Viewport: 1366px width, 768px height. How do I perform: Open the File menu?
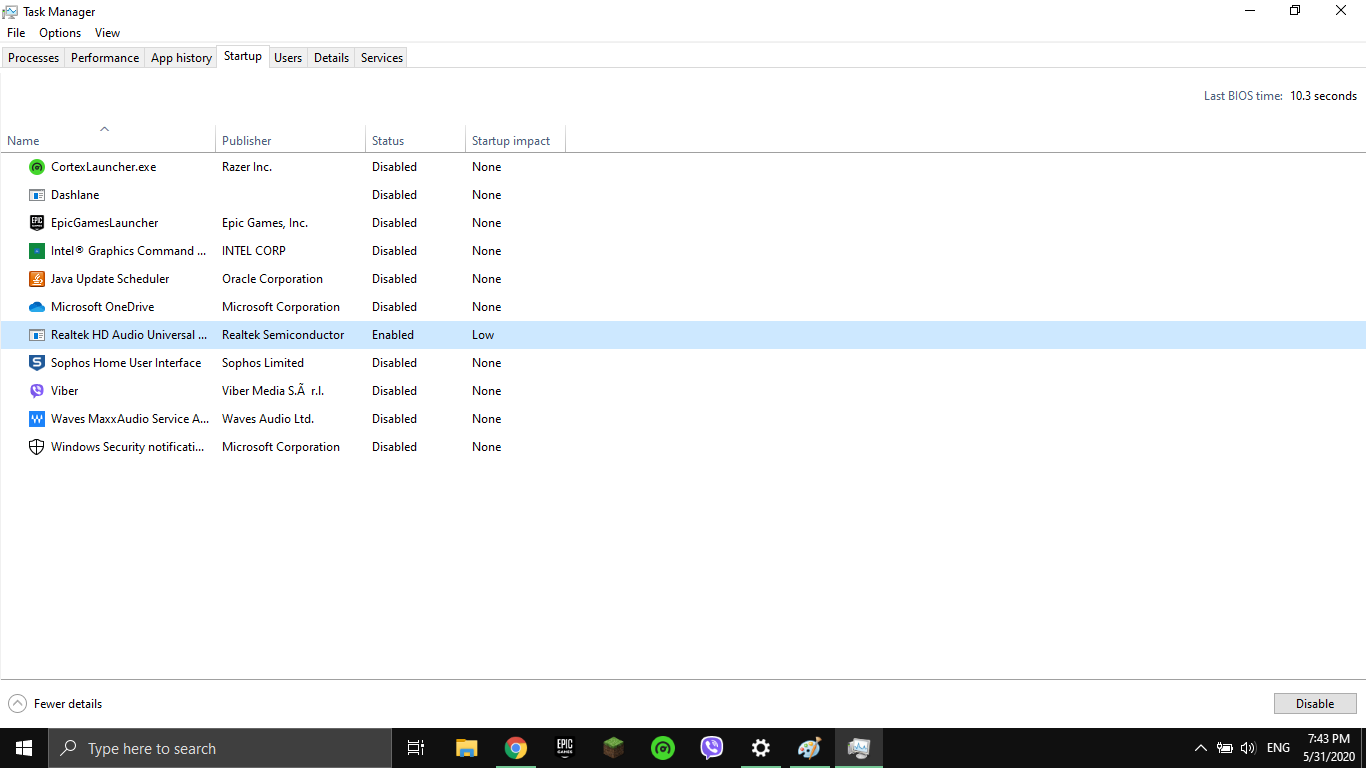point(16,33)
